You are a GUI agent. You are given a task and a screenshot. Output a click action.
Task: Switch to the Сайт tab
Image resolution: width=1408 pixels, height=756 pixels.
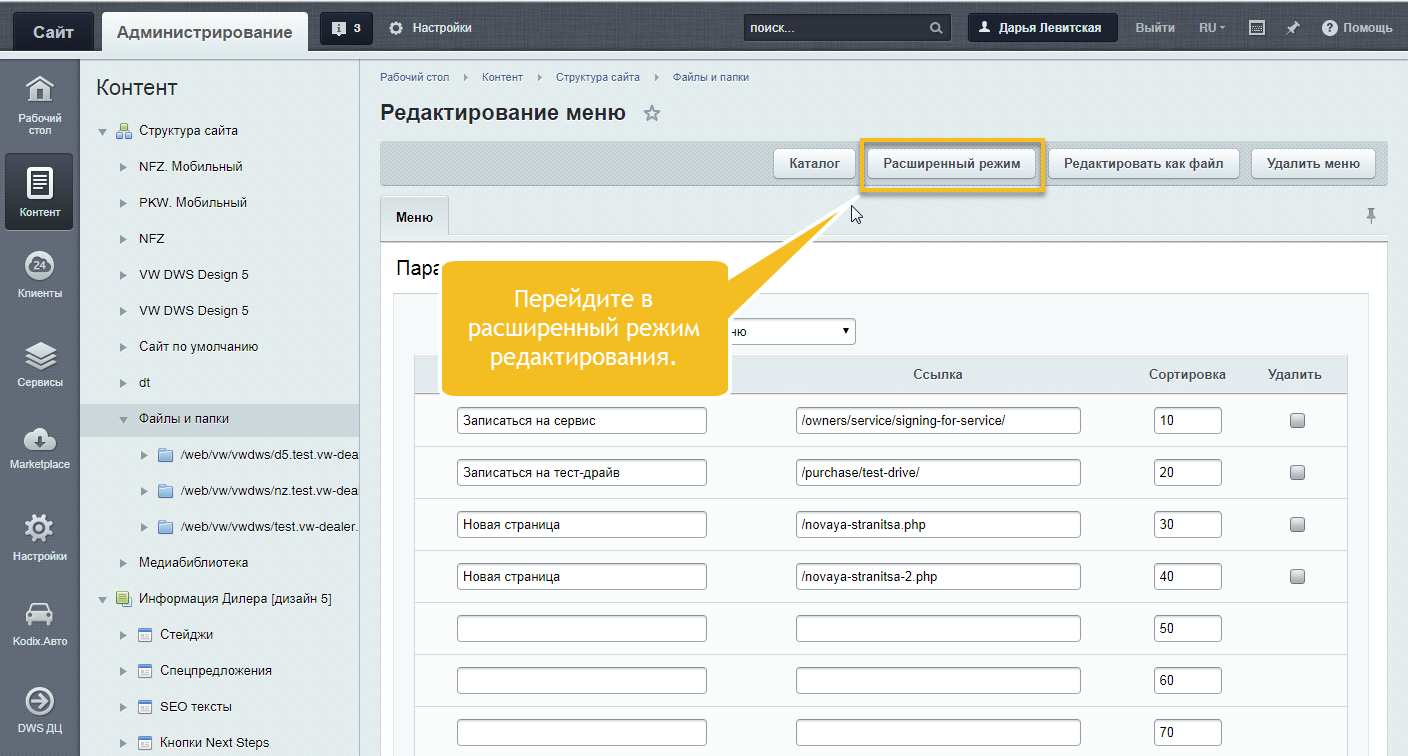[x=53, y=32]
